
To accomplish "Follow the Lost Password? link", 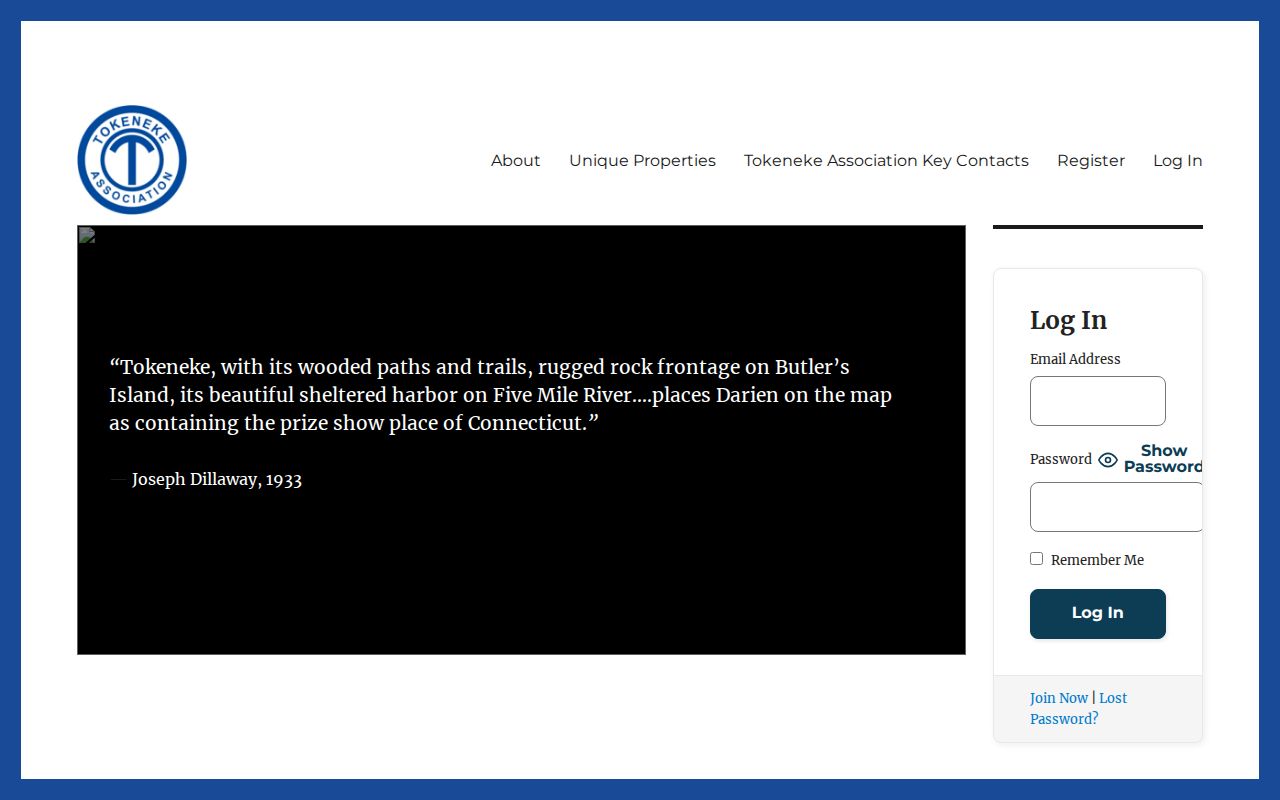I will pyautogui.click(x=1078, y=708).
